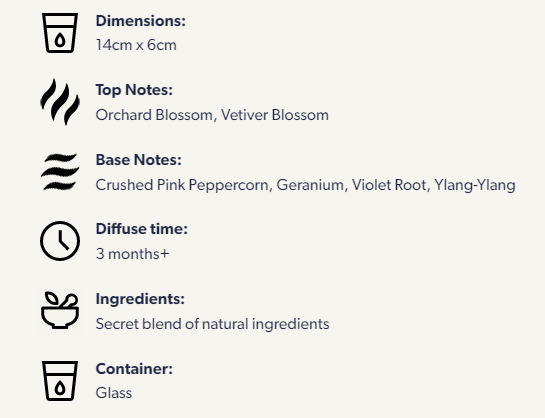Viewport: 545px width, 418px height.
Task: Click the horizontal waves Base Notes icon
Action: pyautogui.click(x=60, y=172)
